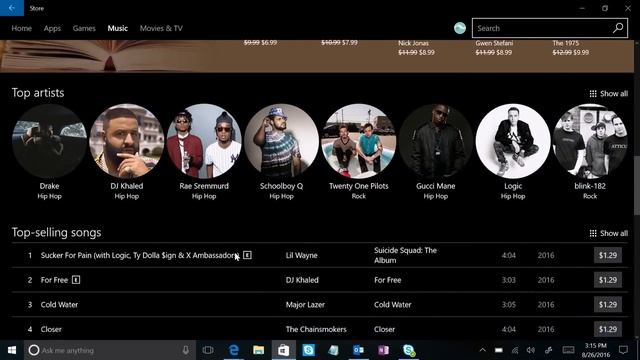
Task: Open DJ Khaled artist photo
Action: (127, 141)
